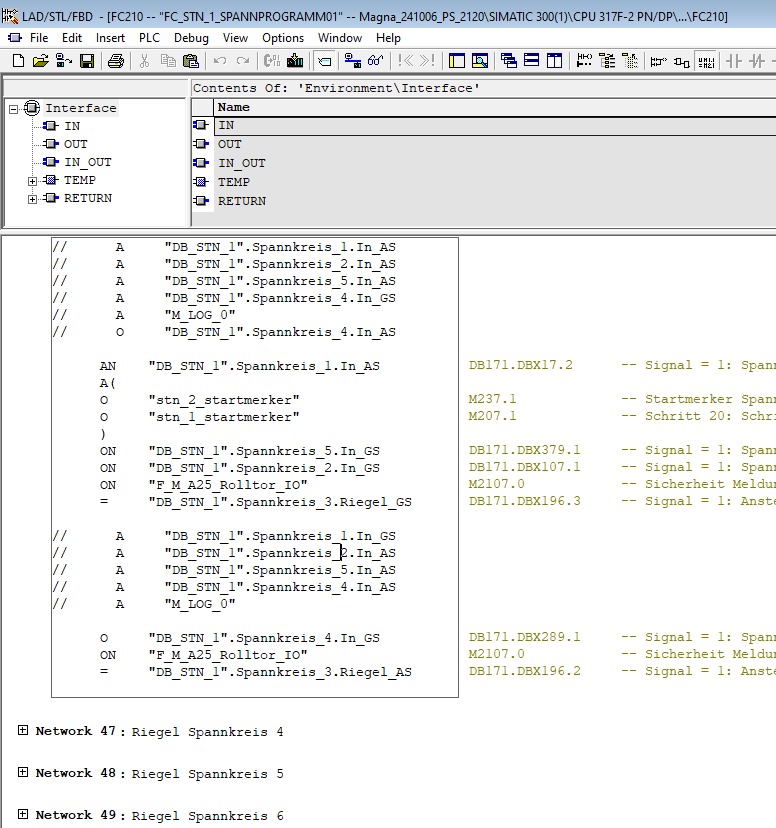The width and height of the screenshot is (776, 828).
Task: Open the PLC menu
Action: point(149,37)
